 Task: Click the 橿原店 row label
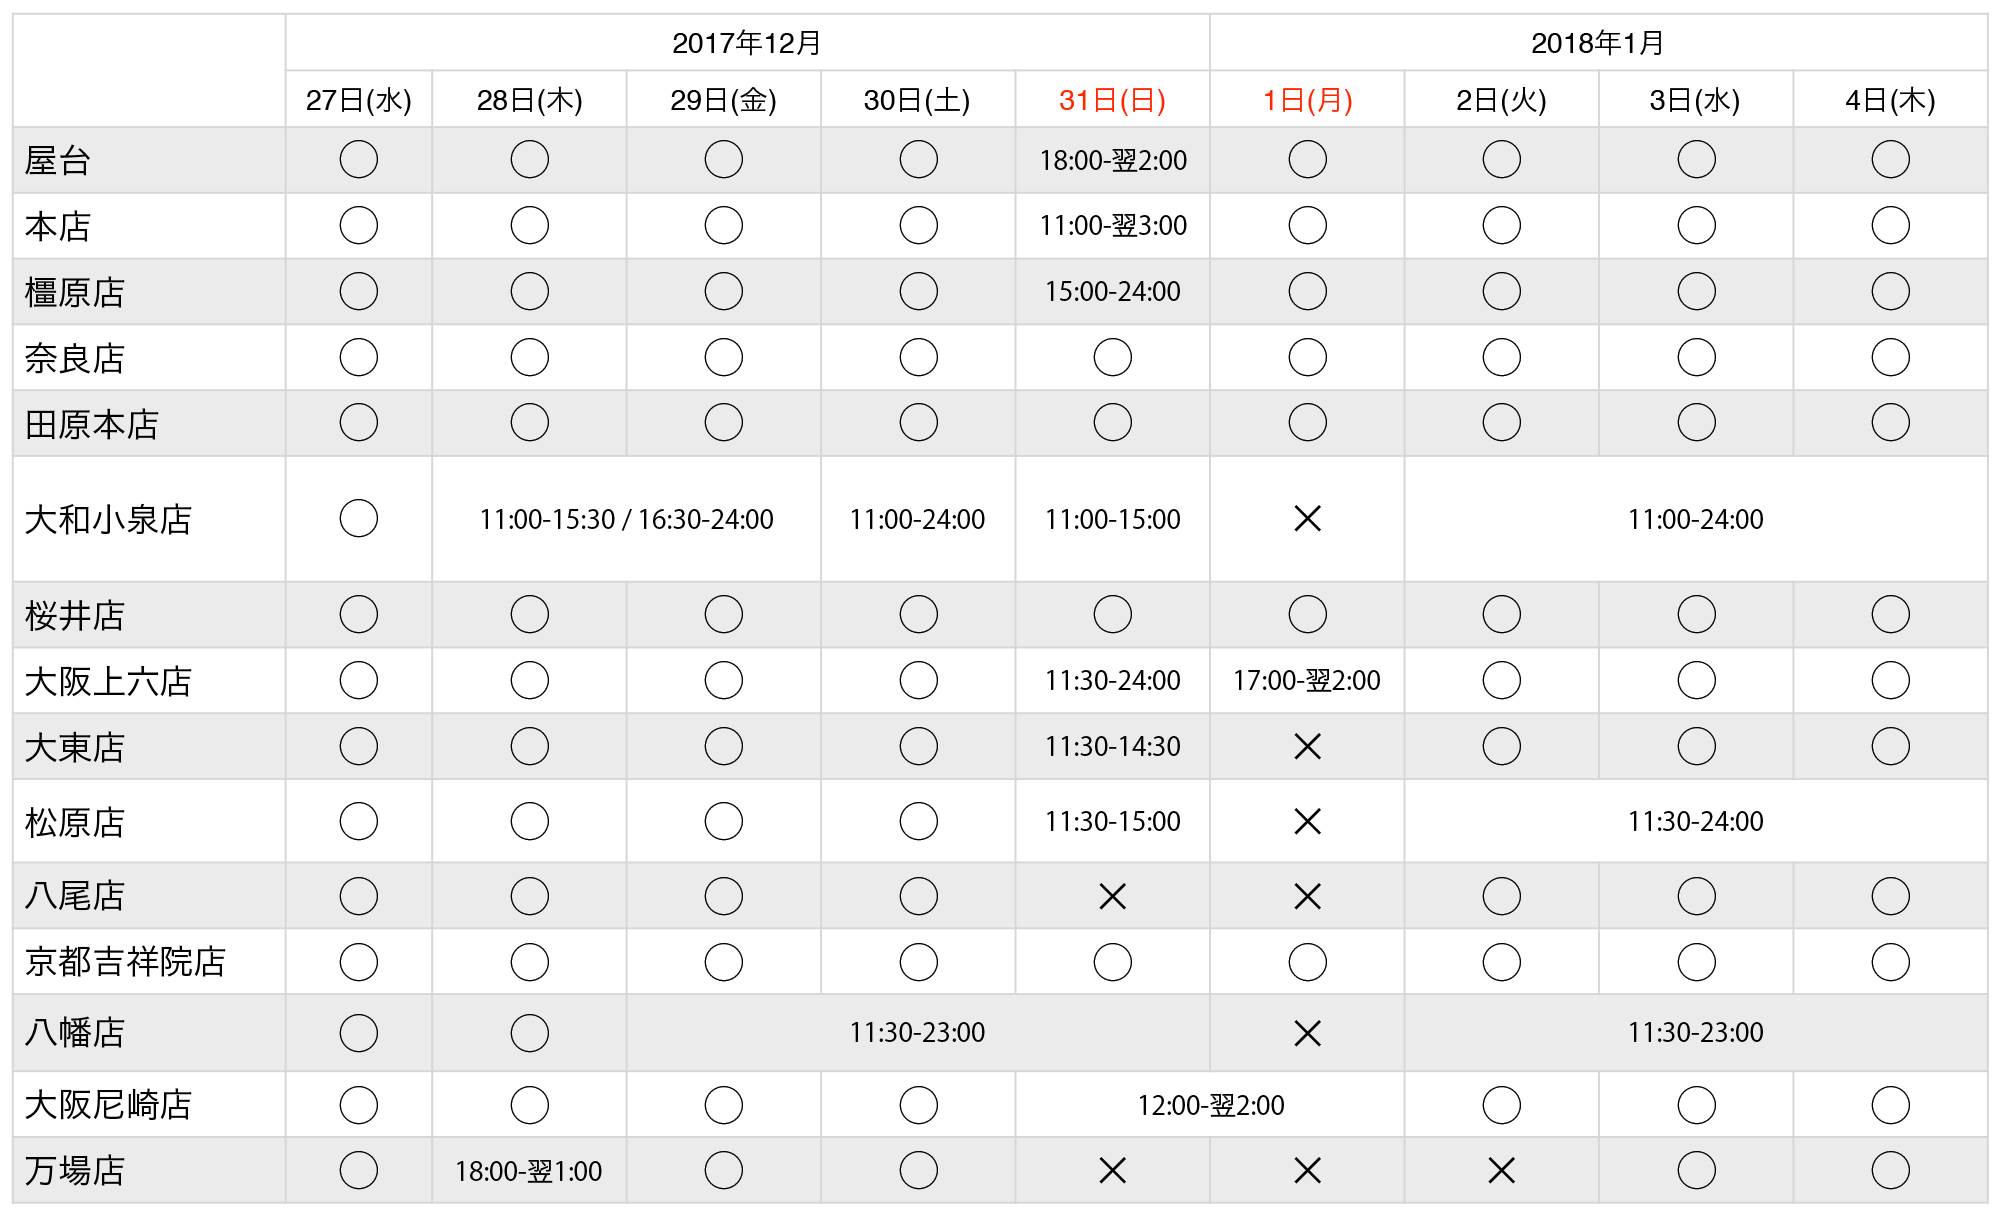(75, 293)
